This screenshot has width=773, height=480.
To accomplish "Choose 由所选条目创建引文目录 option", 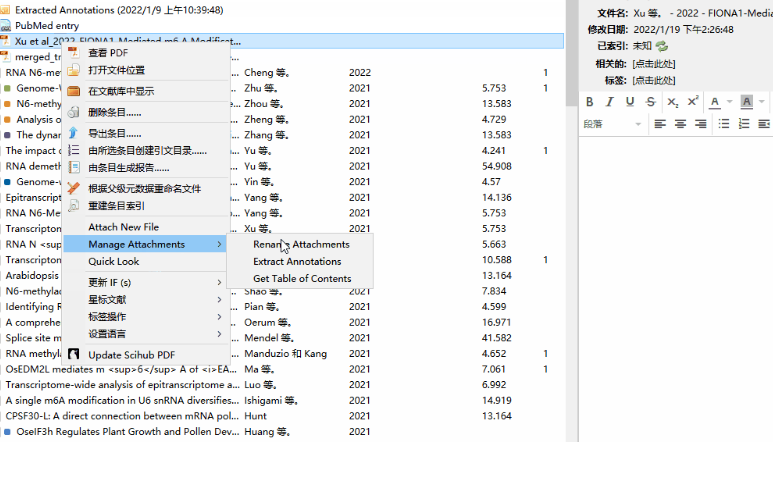I will pos(146,151).
